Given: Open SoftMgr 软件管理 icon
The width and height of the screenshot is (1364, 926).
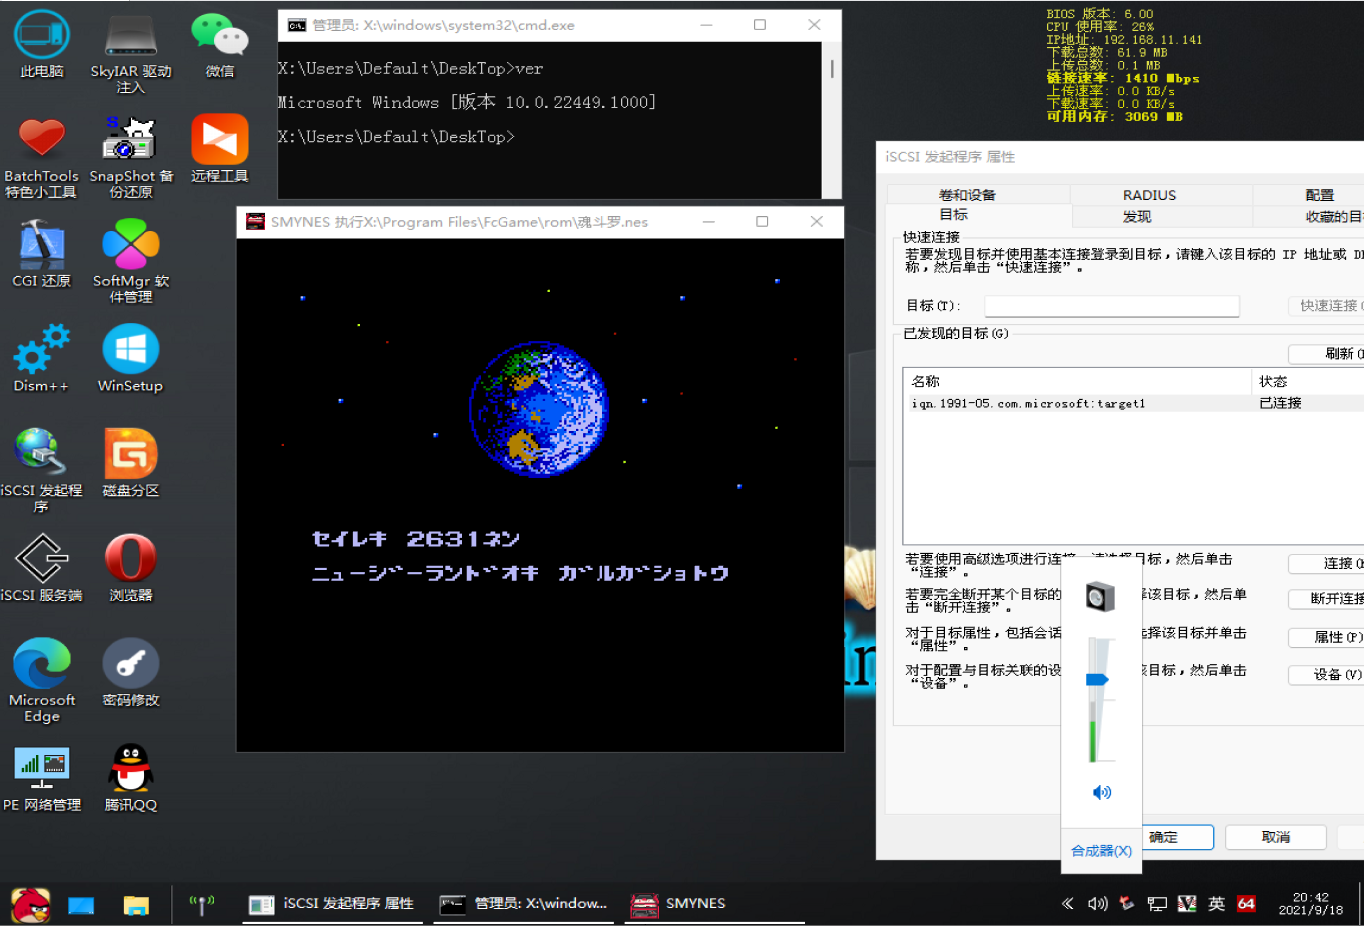Looking at the screenshot, I should 131,262.
